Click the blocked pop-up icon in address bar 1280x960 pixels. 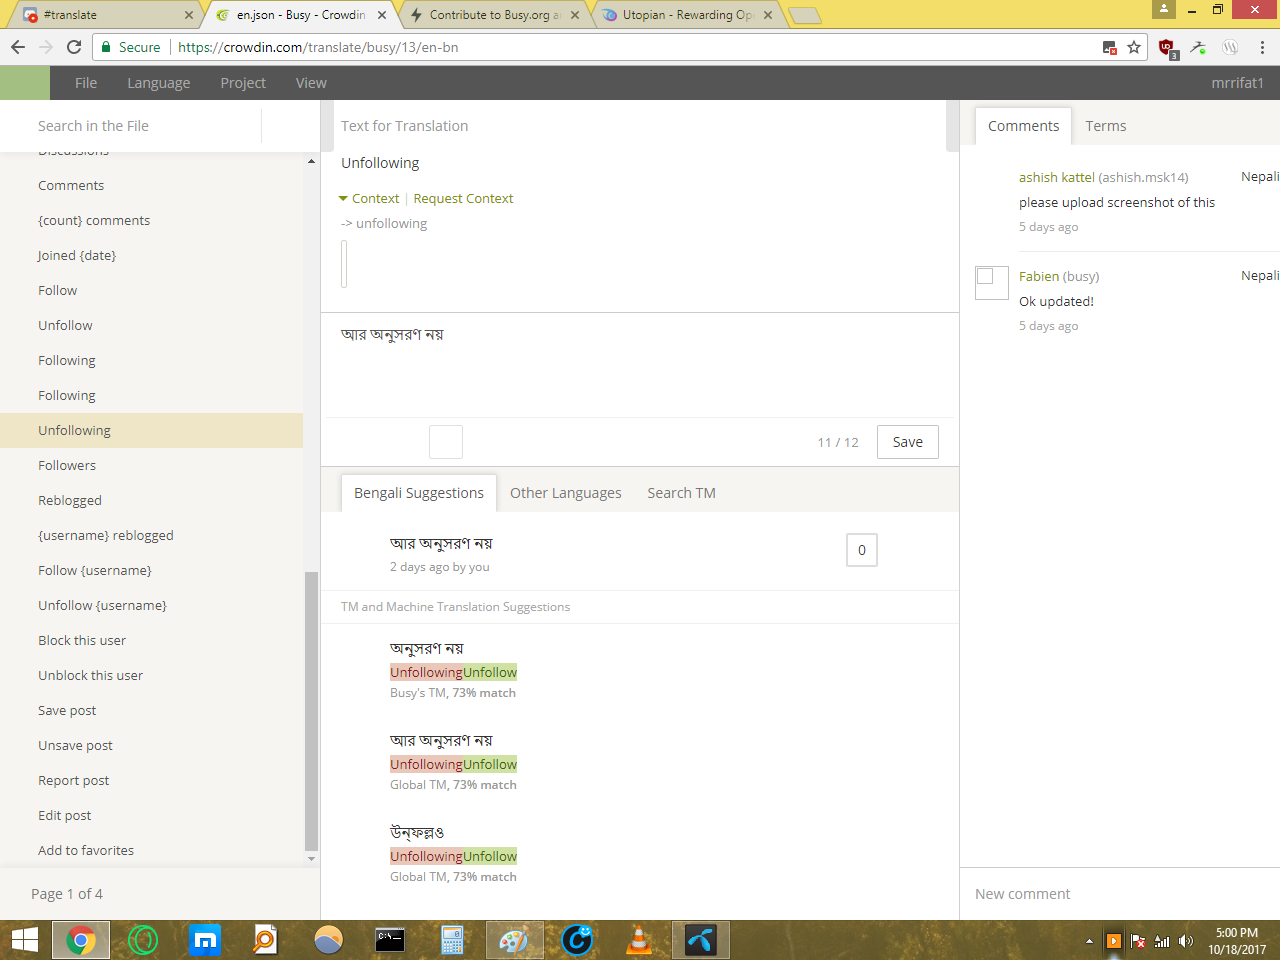[x=1109, y=47]
